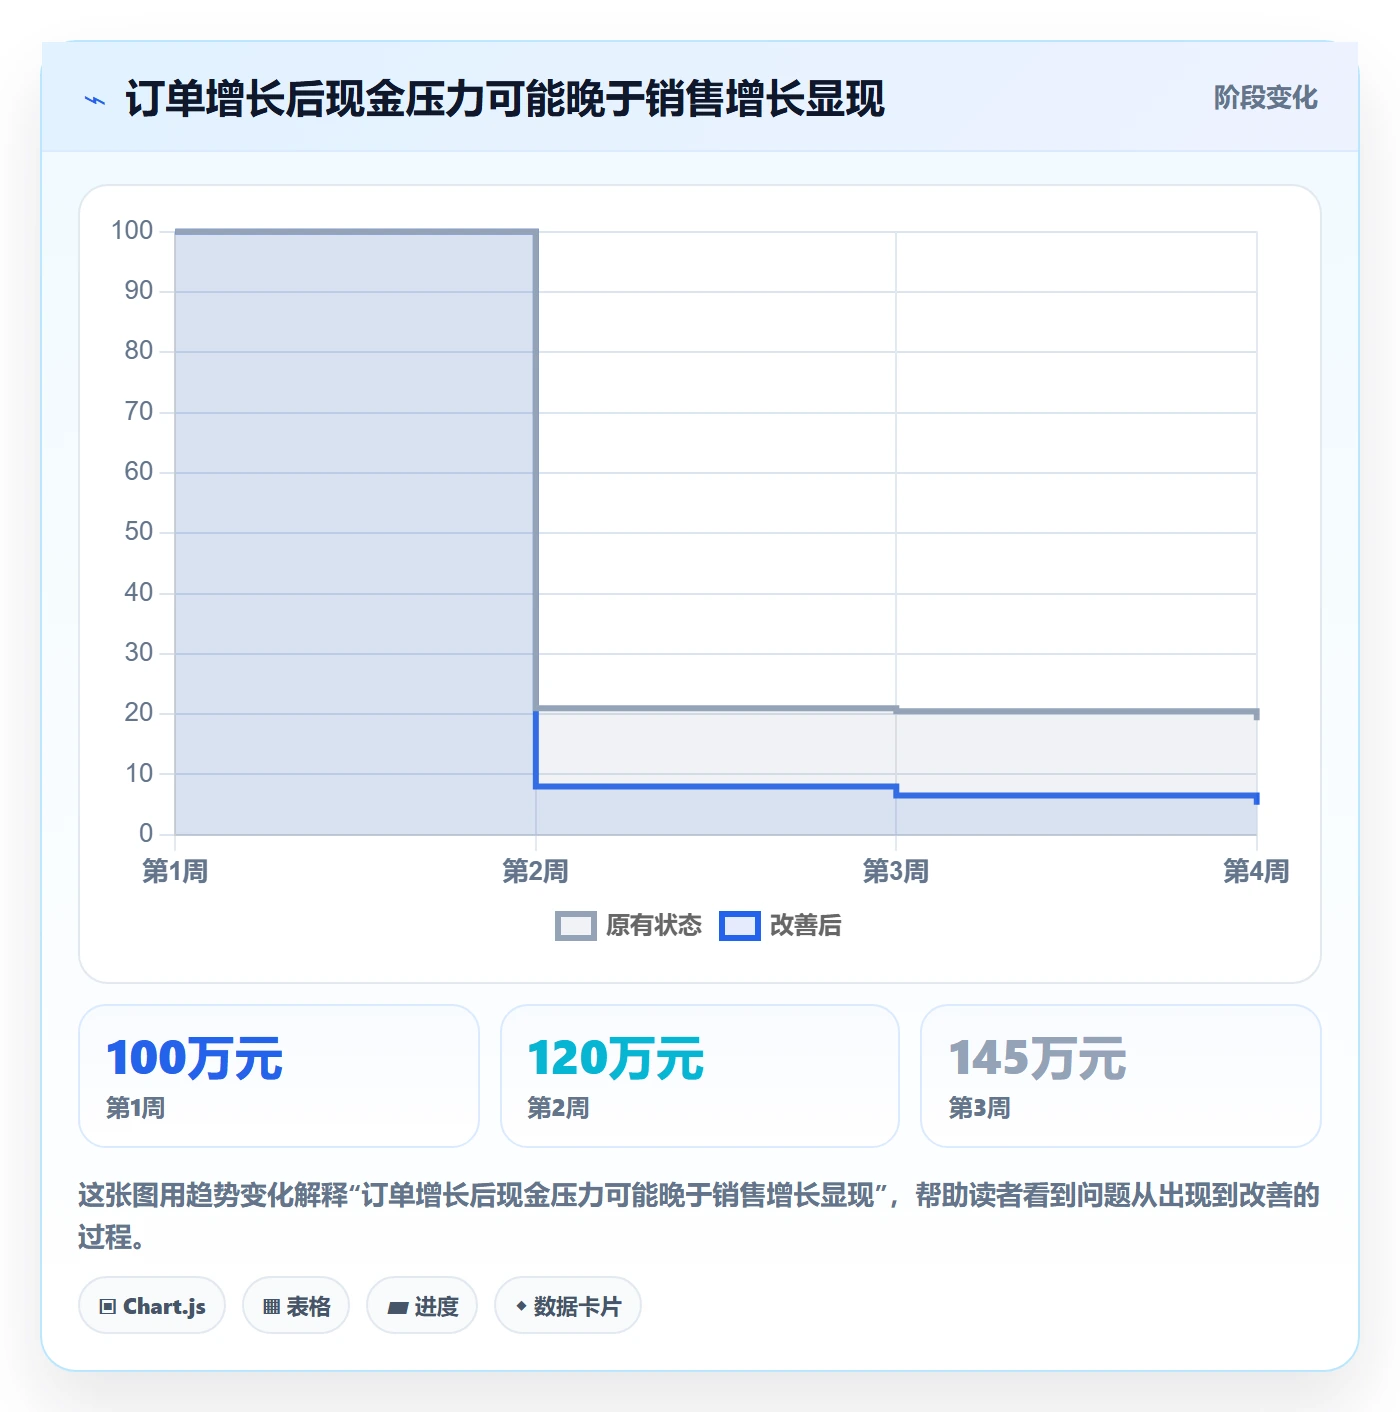1400x1412 pixels.
Task: Select the Chart.js tag
Action: coord(152,1305)
